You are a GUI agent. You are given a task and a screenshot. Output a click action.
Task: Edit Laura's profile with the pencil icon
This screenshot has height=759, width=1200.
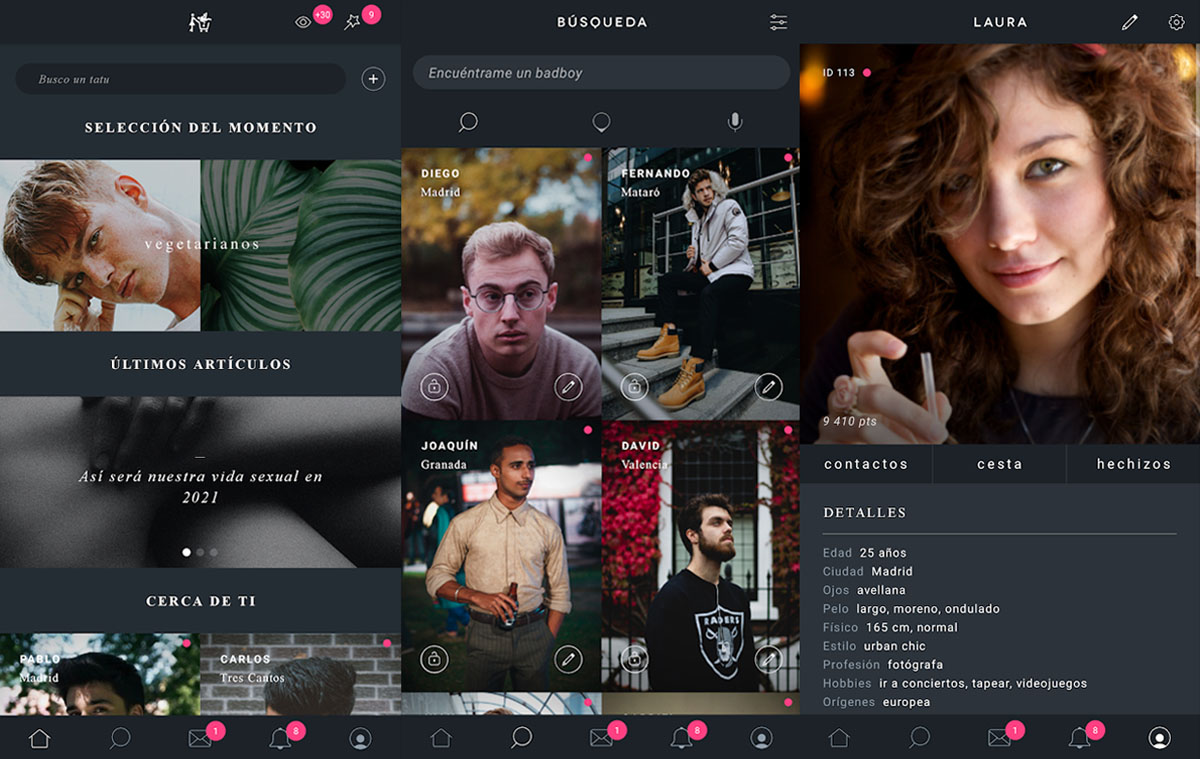pyautogui.click(x=1129, y=22)
